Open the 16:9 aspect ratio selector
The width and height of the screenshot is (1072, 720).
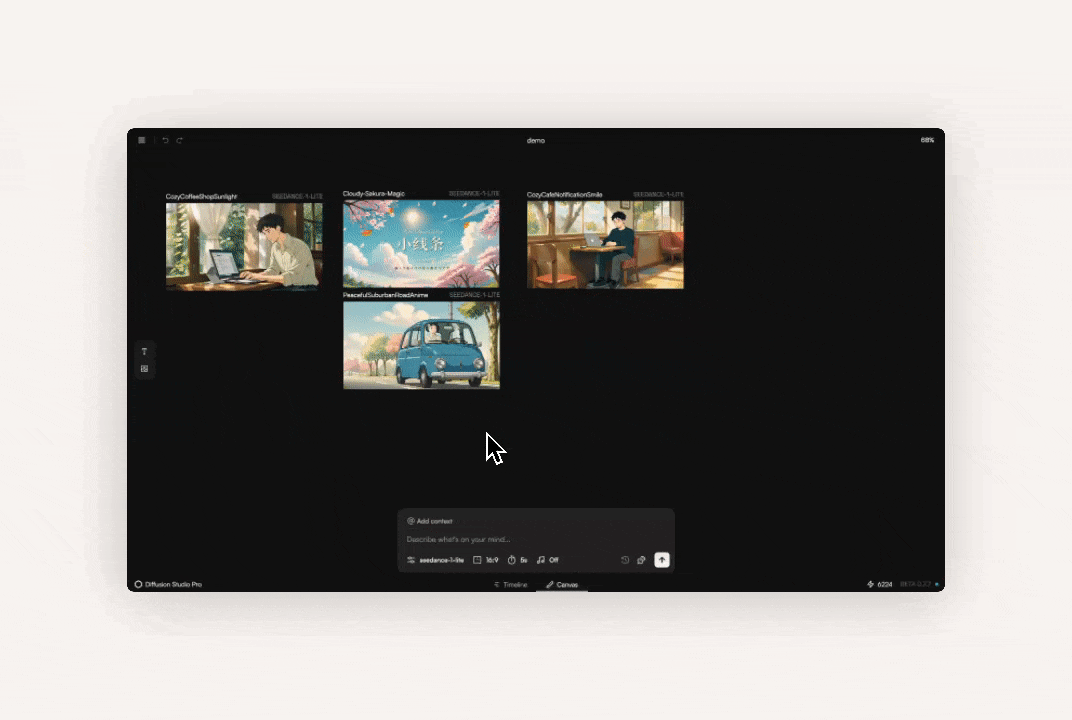coord(488,560)
